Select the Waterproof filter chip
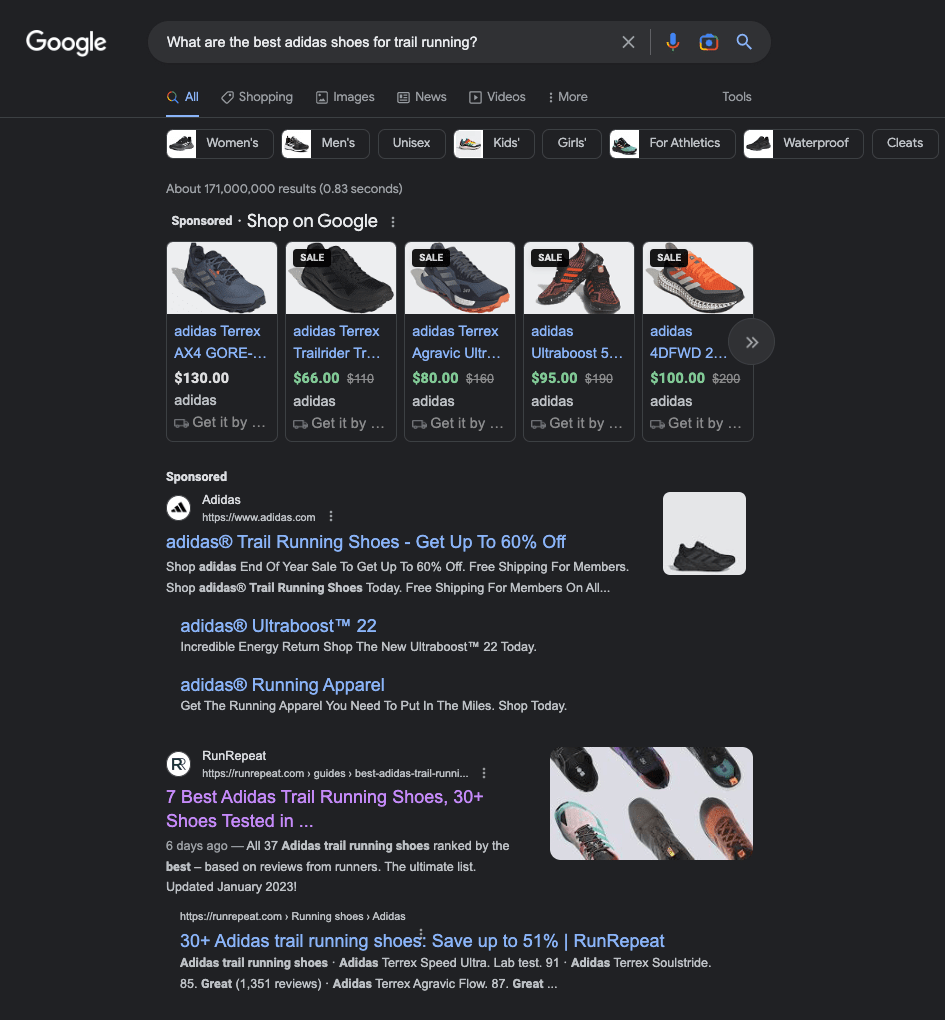 tap(803, 144)
